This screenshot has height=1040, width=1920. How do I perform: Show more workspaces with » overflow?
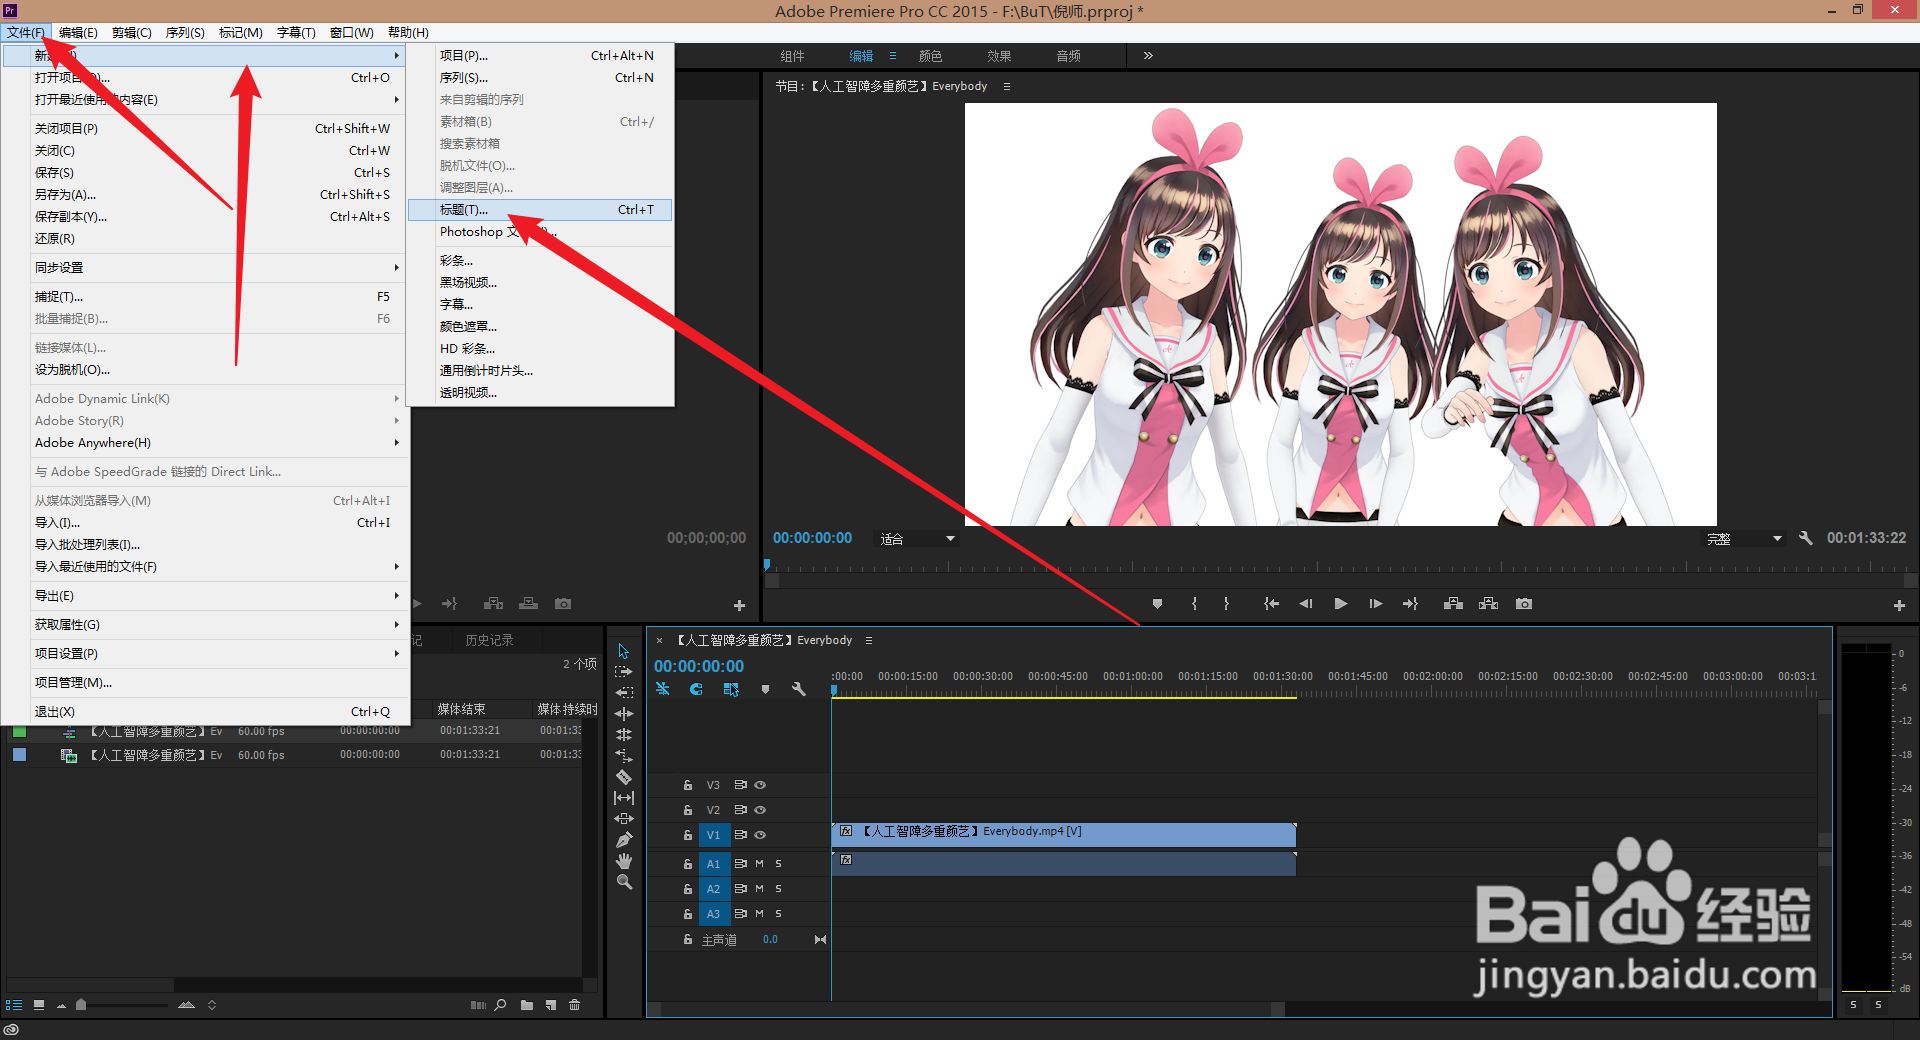1148,56
